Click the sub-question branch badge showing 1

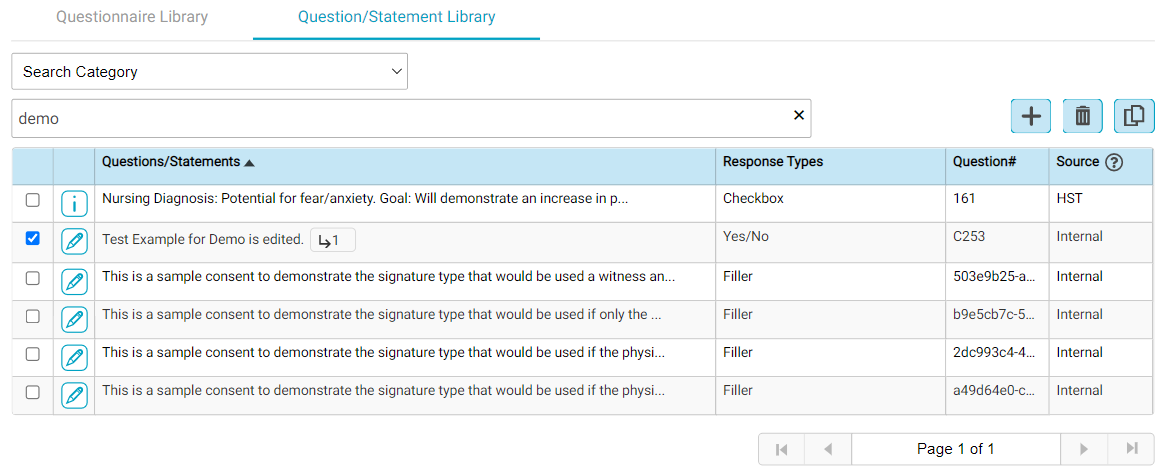coord(332,240)
